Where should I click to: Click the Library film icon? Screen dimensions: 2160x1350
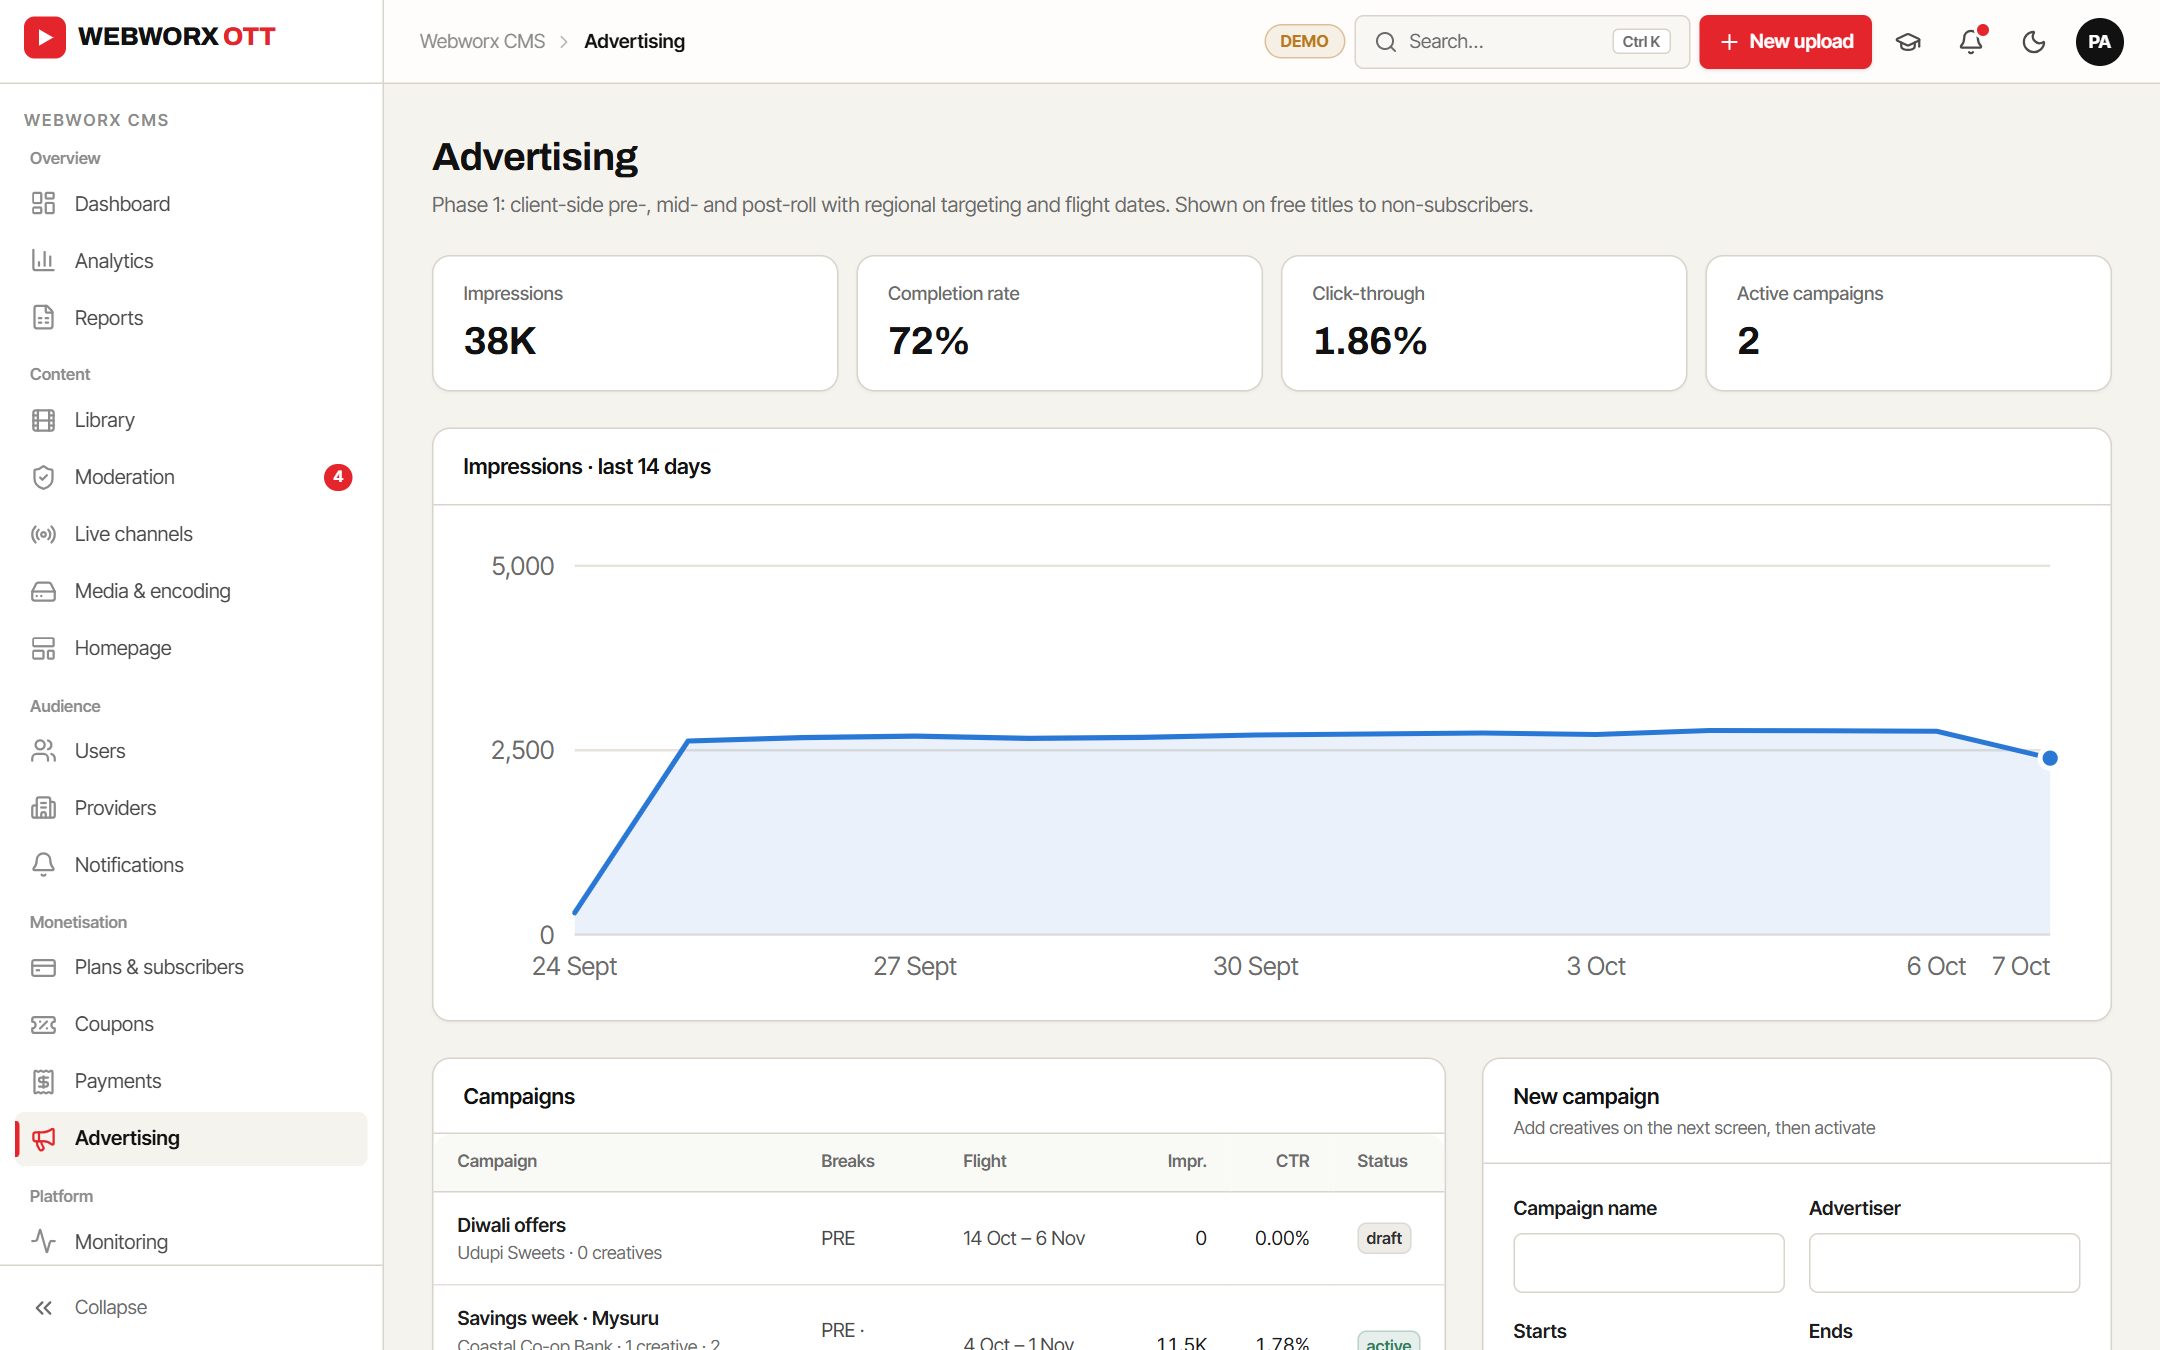click(43, 420)
